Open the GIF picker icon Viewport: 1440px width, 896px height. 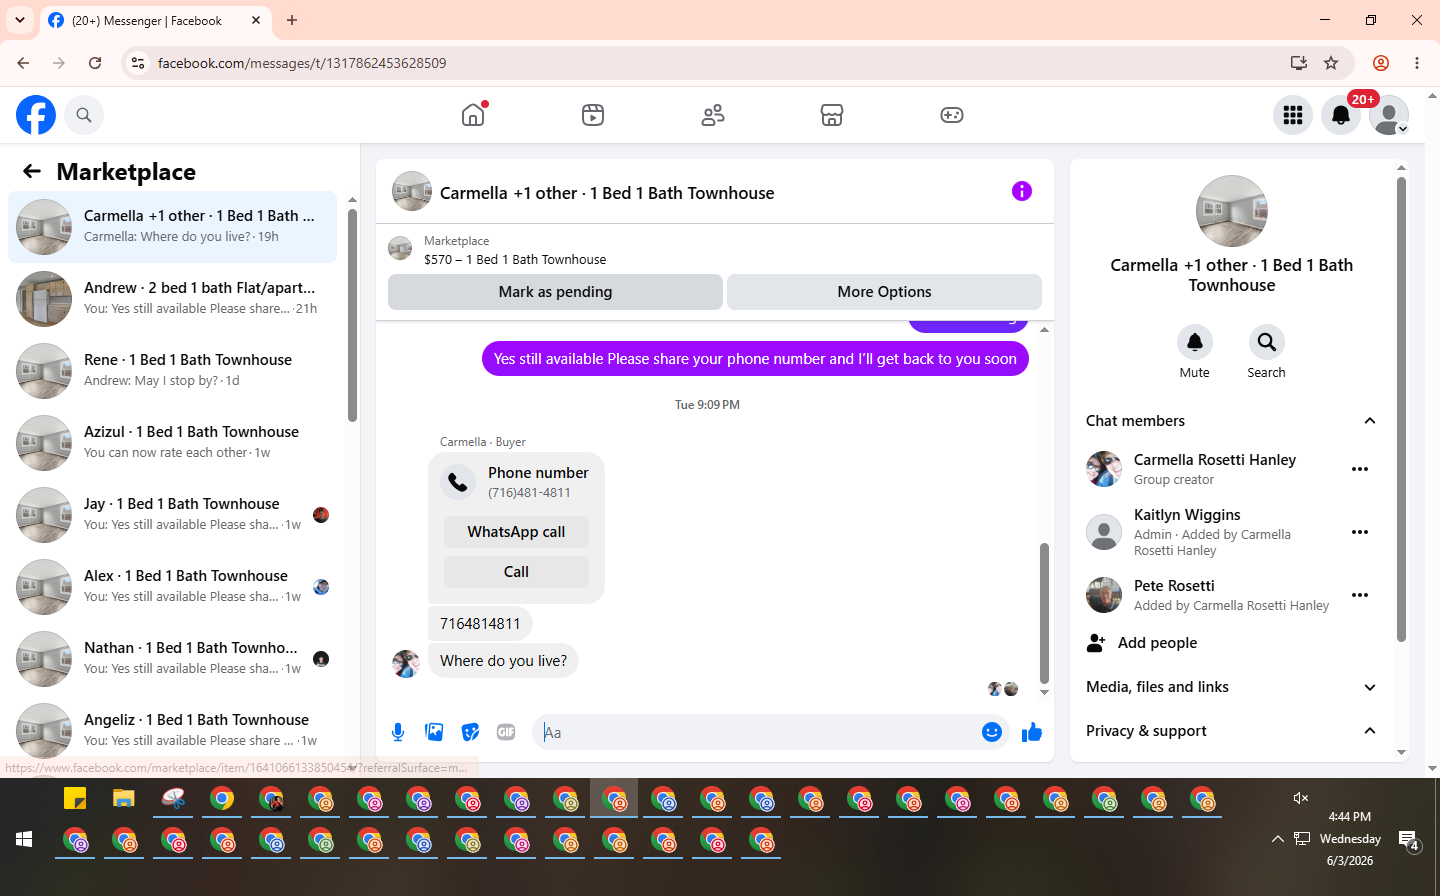click(x=506, y=732)
